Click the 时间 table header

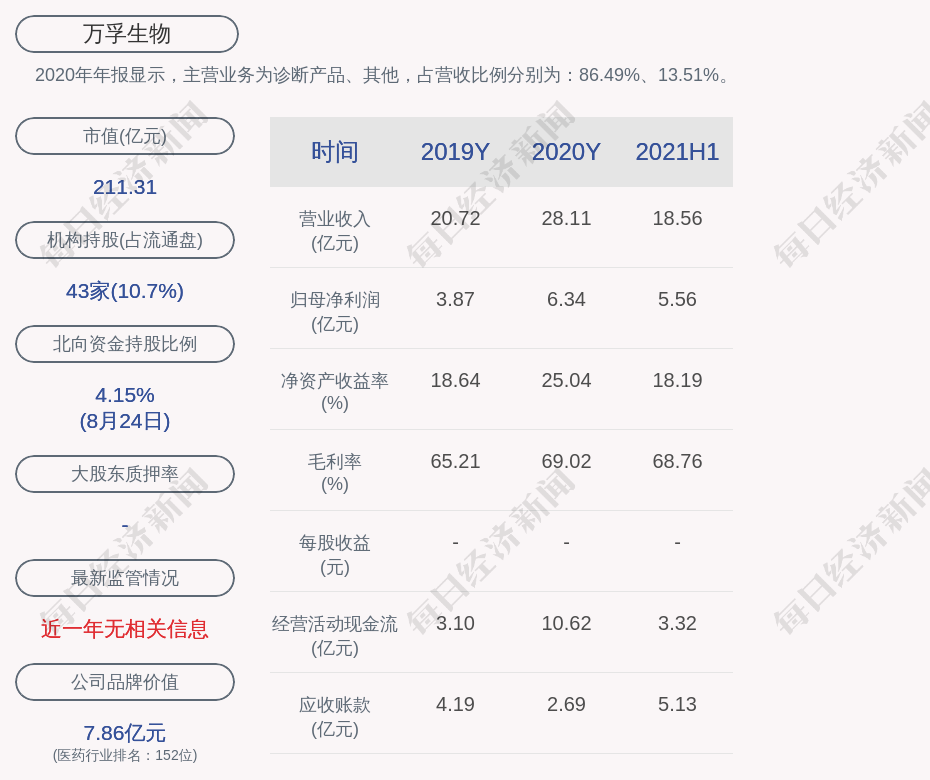coord(335,152)
